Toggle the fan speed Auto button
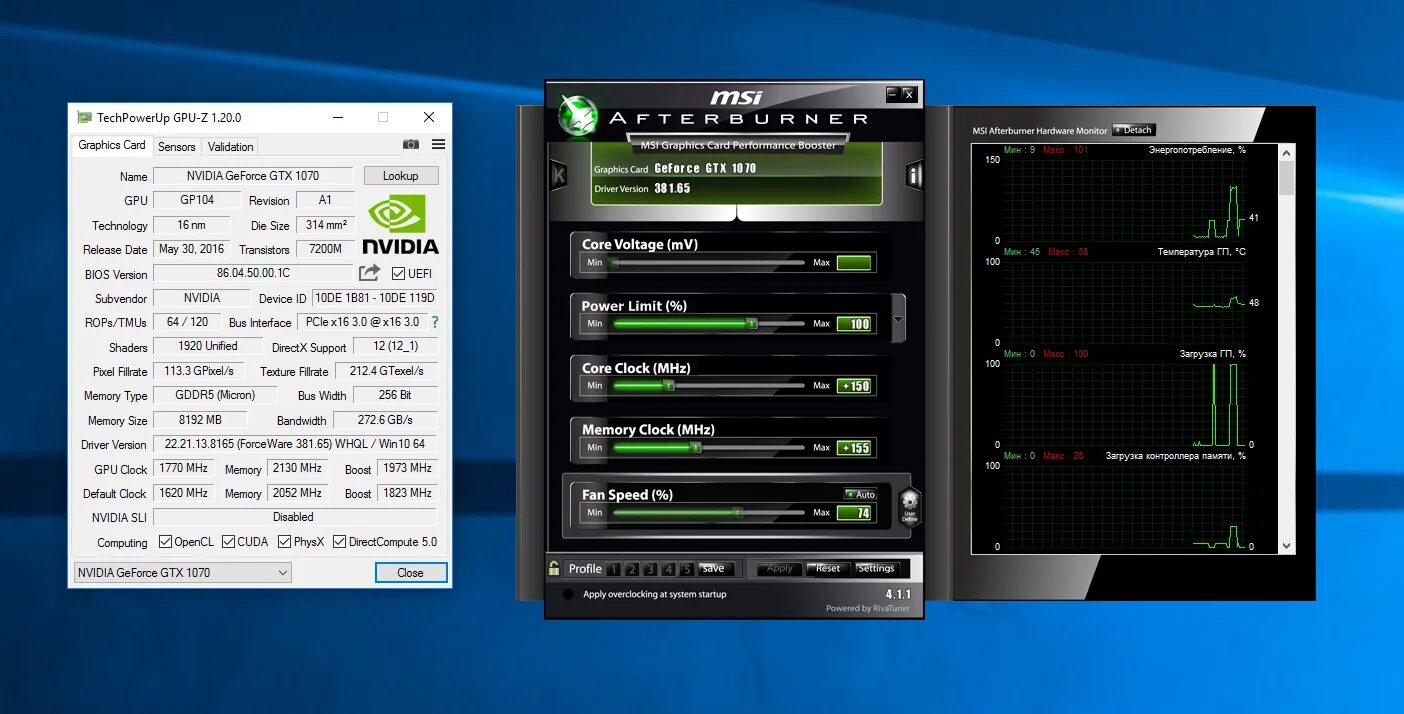1404x714 pixels. point(860,494)
